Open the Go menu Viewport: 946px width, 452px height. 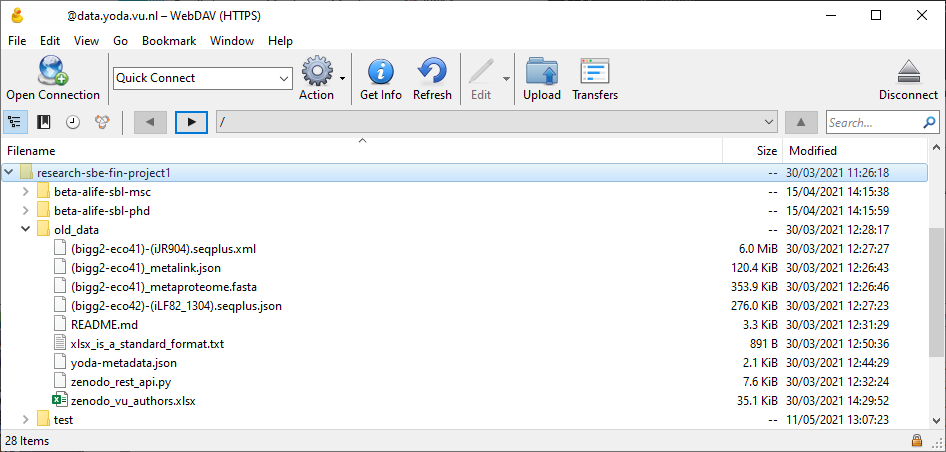click(120, 41)
